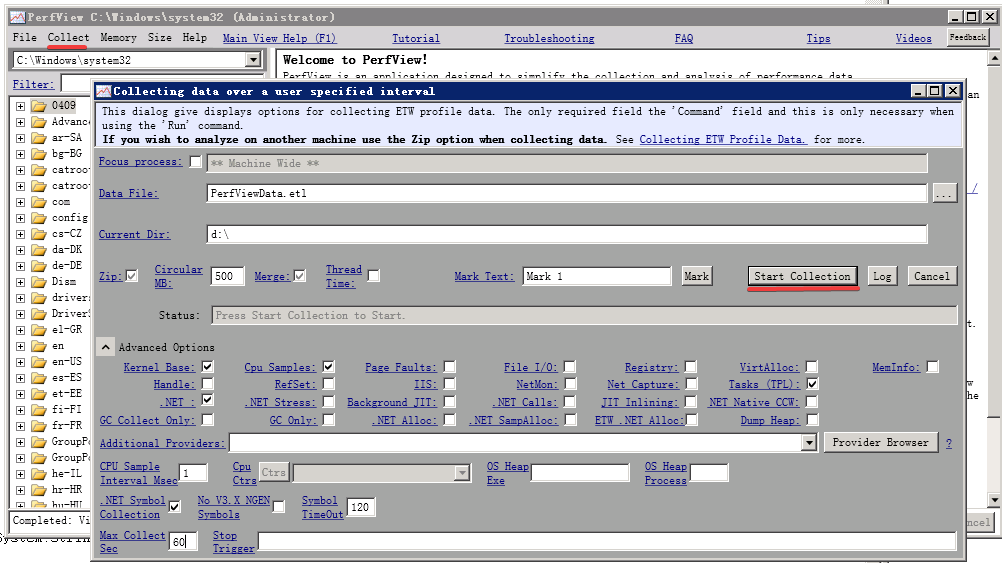
Task: Open the Cpu Ctrs dropdown
Action: (462, 473)
